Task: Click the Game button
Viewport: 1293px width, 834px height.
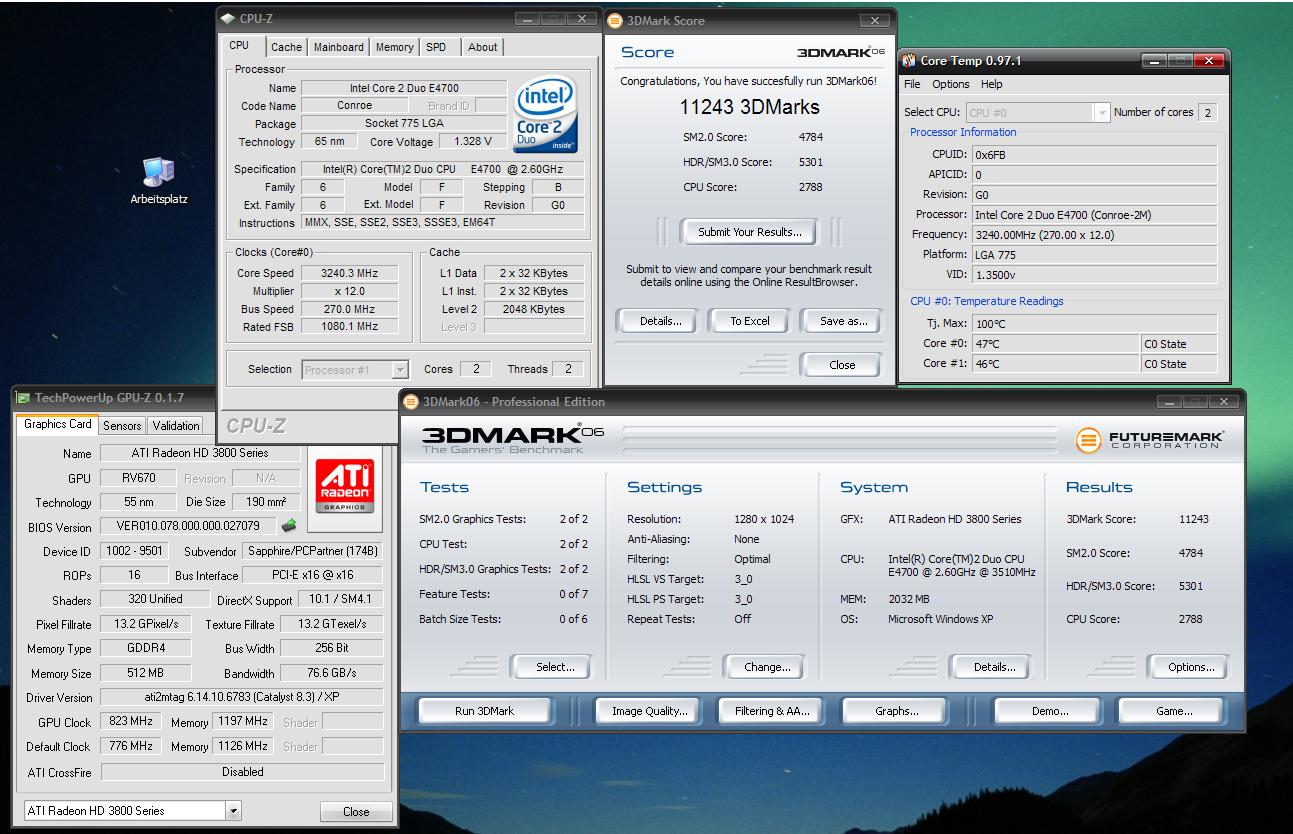Action: (1173, 711)
